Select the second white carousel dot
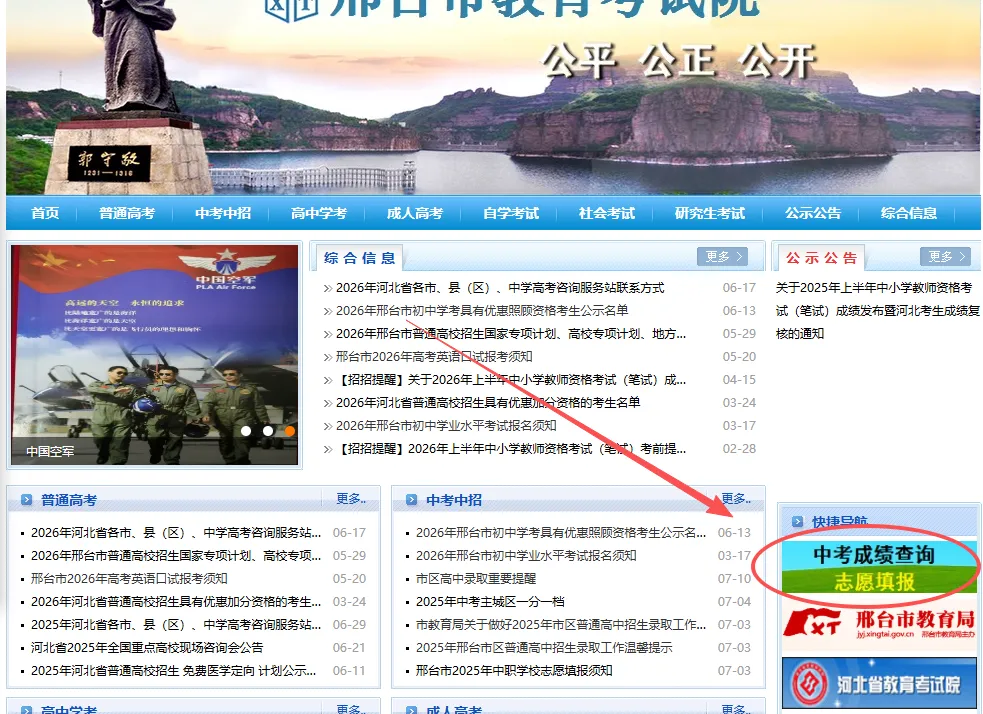The height and width of the screenshot is (714, 983). pos(268,431)
